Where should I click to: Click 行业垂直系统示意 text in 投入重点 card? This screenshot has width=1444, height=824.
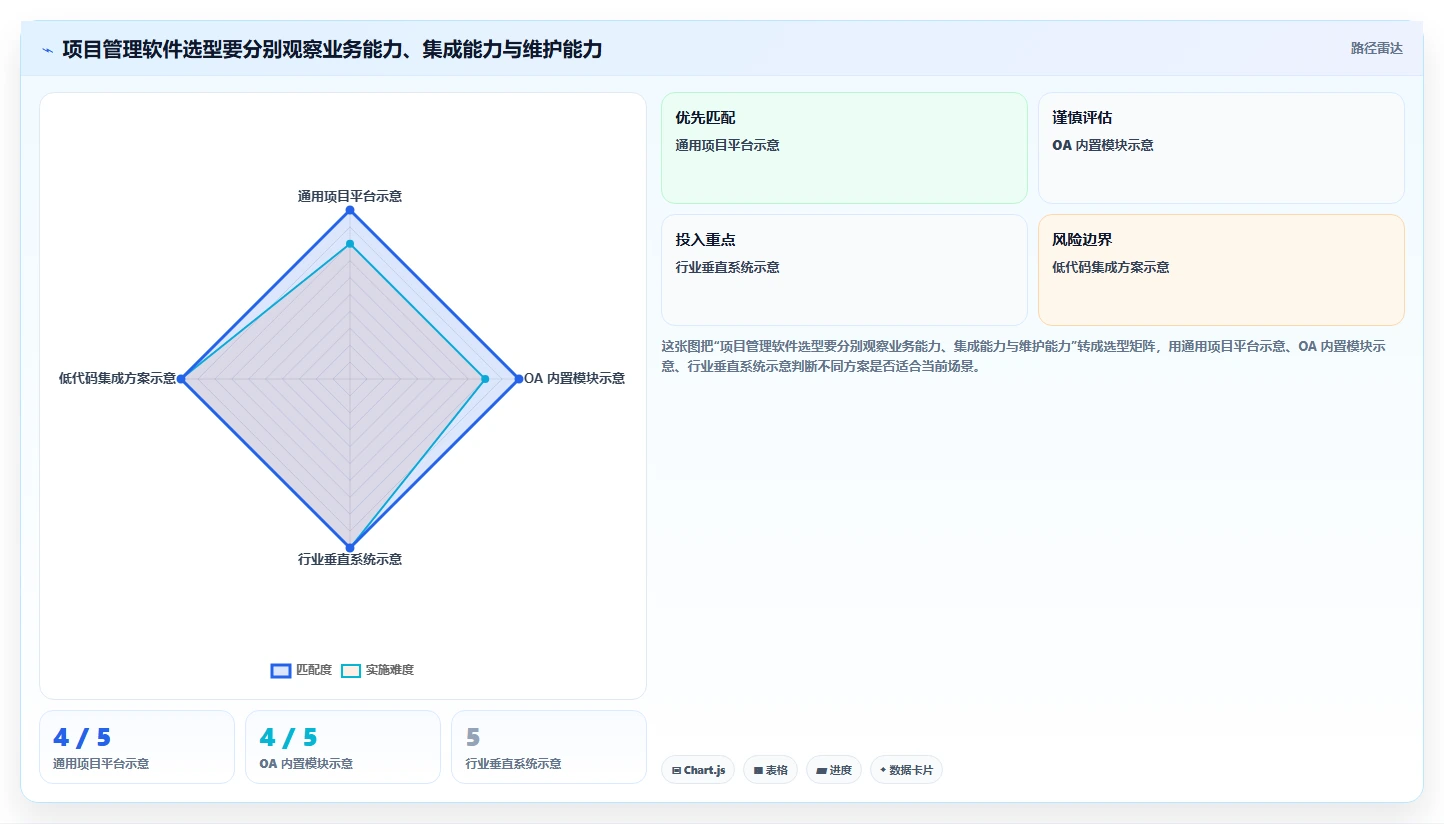point(728,267)
